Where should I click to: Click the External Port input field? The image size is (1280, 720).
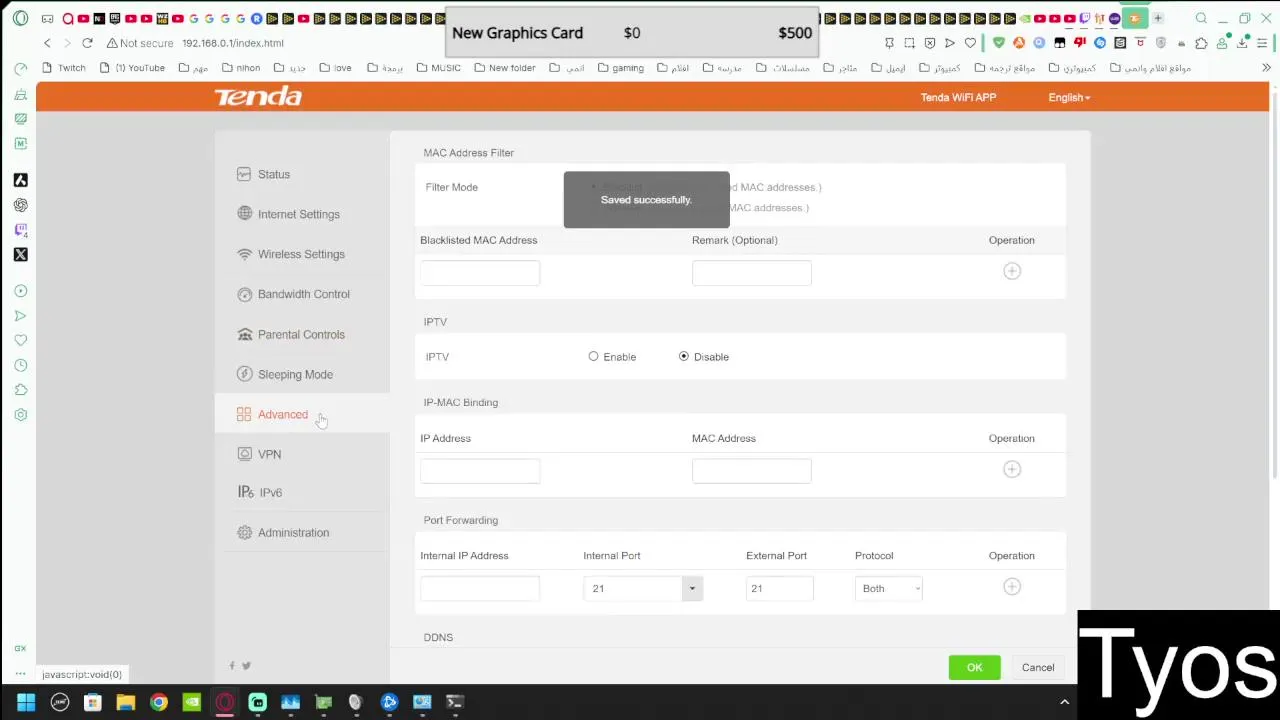pyautogui.click(x=779, y=588)
